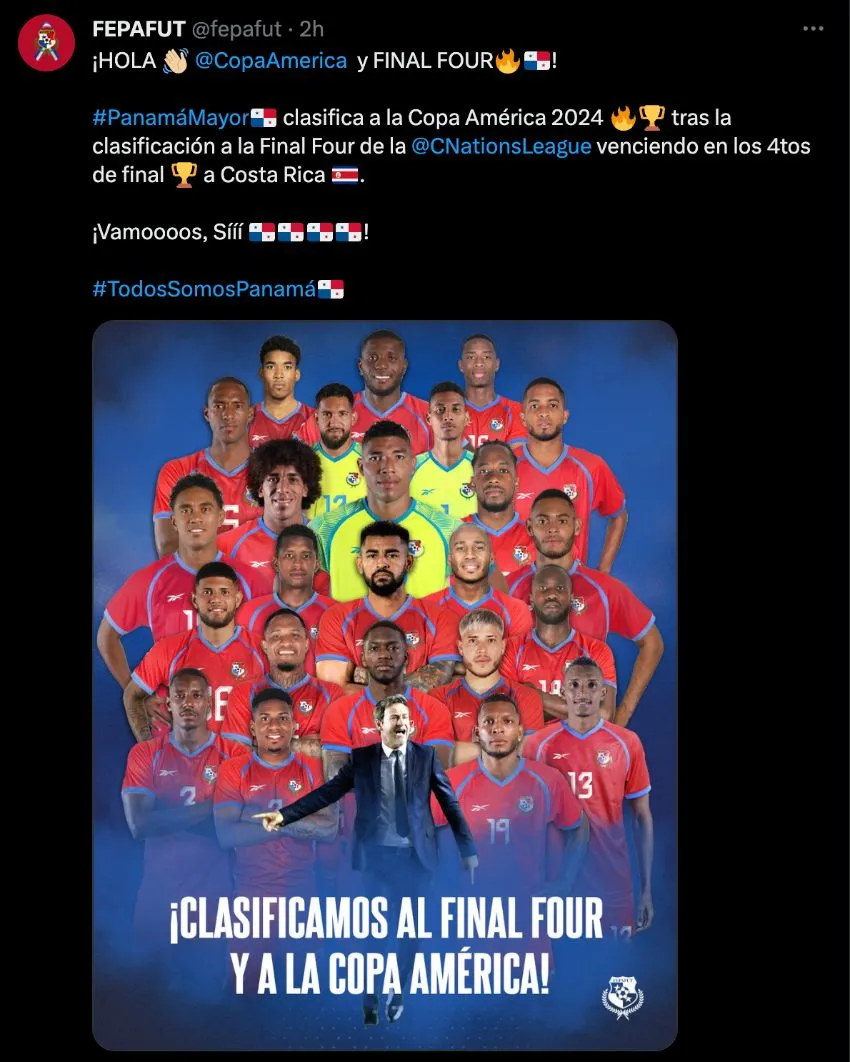Click the FEPAFUT crest in poster corner

(x=622, y=997)
